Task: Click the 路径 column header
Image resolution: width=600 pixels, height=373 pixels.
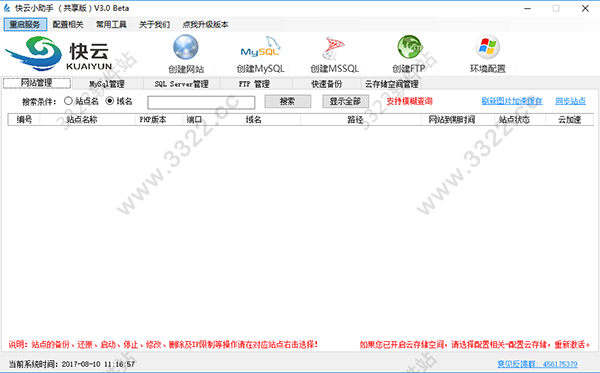Action: coord(361,119)
